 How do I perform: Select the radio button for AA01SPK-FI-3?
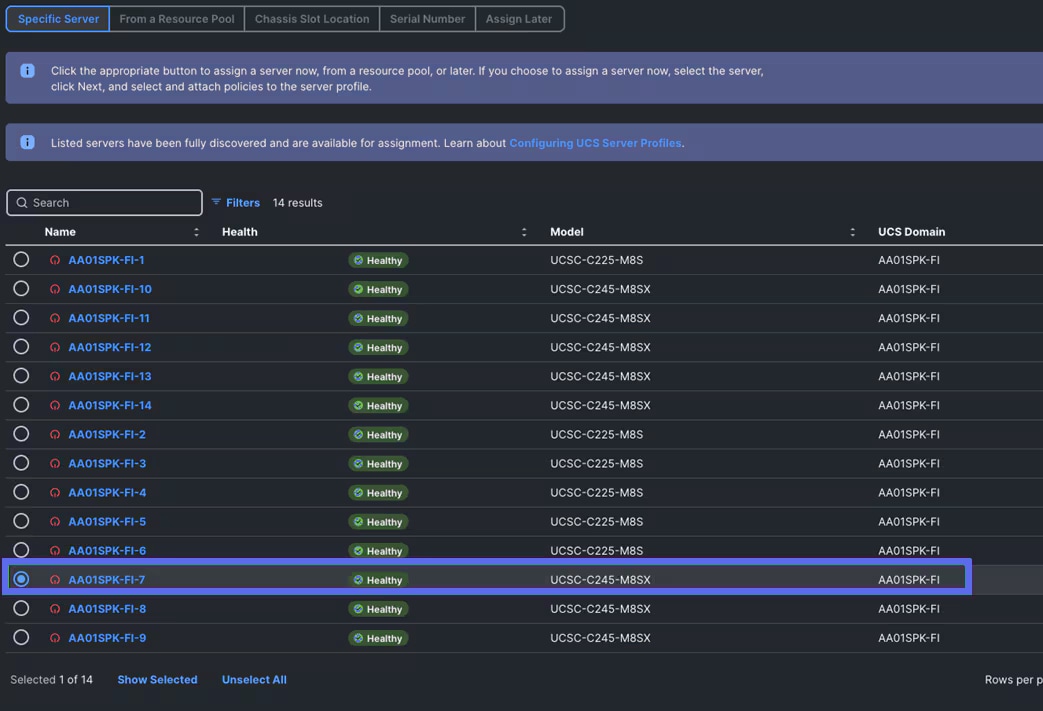[x=21, y=463]
